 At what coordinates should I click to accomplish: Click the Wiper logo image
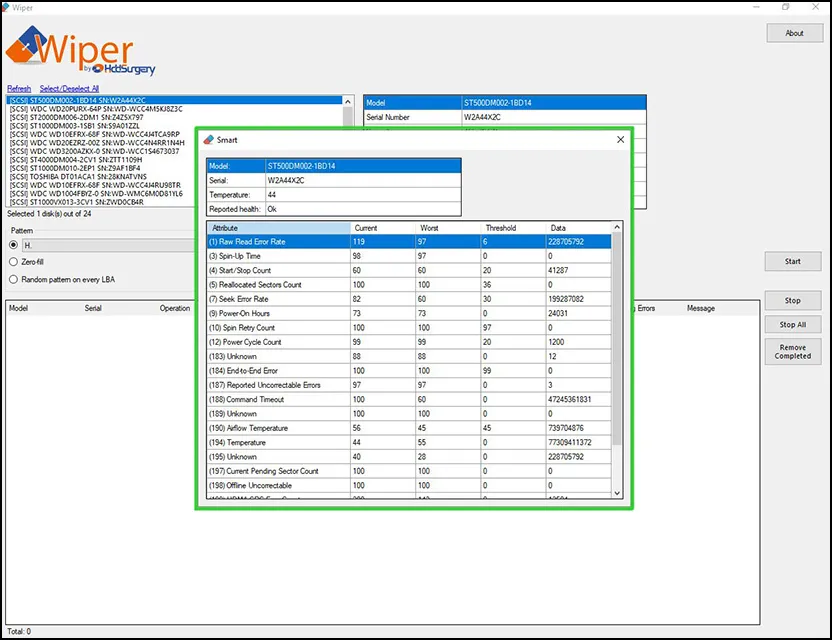tap(80, 51)
